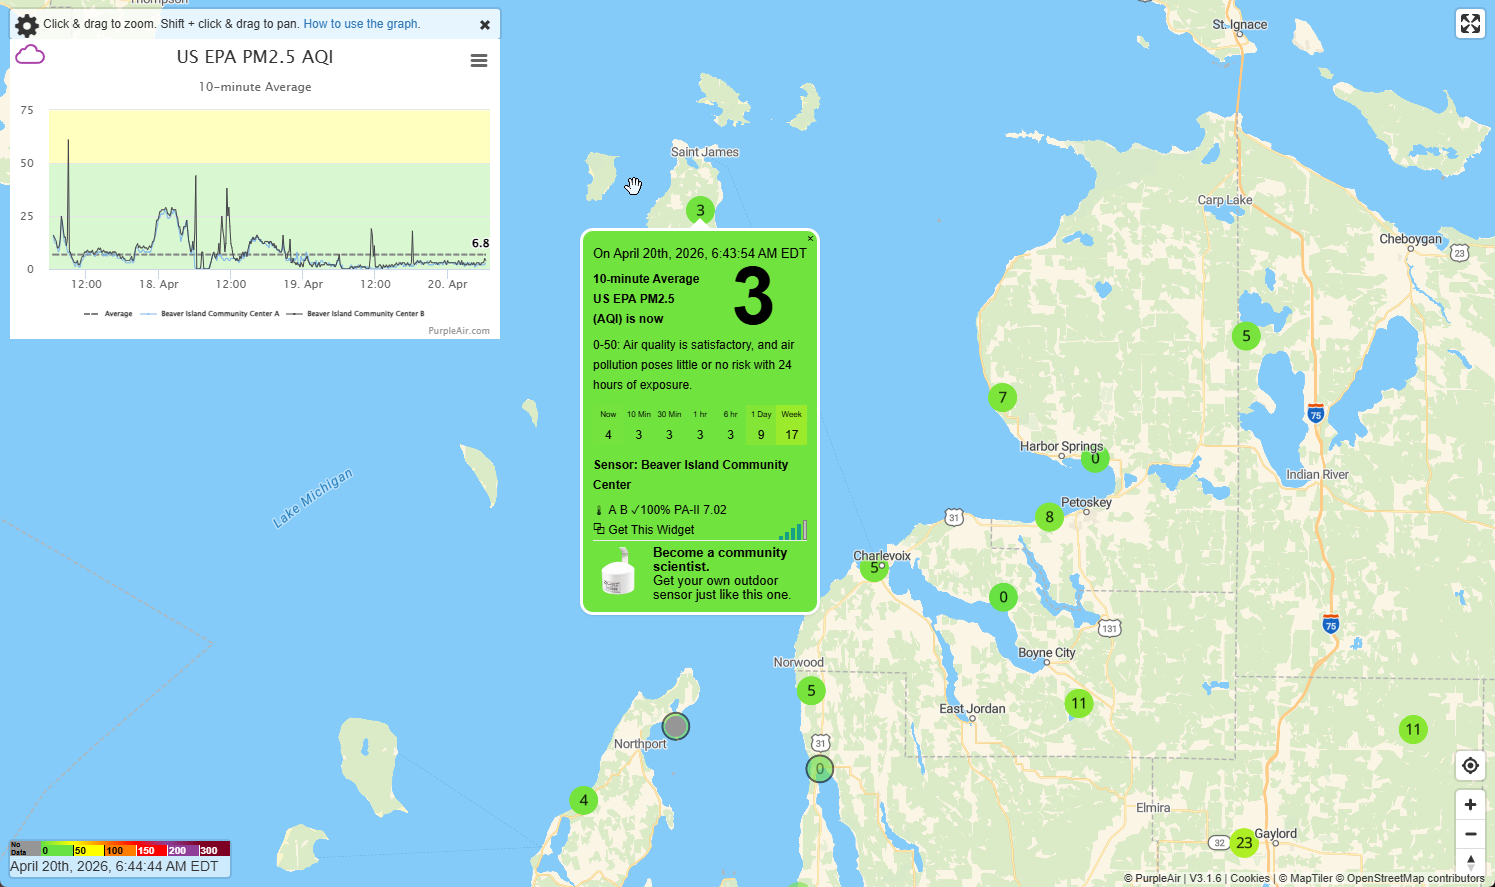Locate my position on the map
Viewport: 1495px width, 887px height.
tap(1470, 766)
